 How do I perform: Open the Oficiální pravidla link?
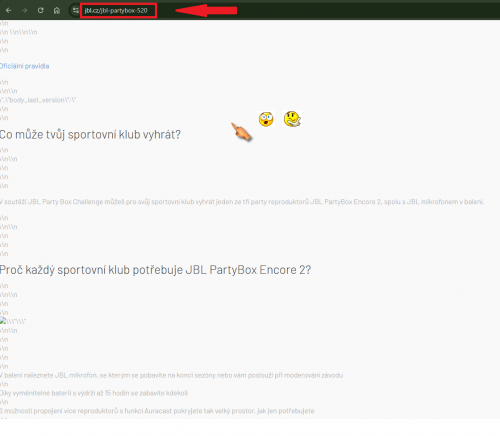(x=24, y=66)
